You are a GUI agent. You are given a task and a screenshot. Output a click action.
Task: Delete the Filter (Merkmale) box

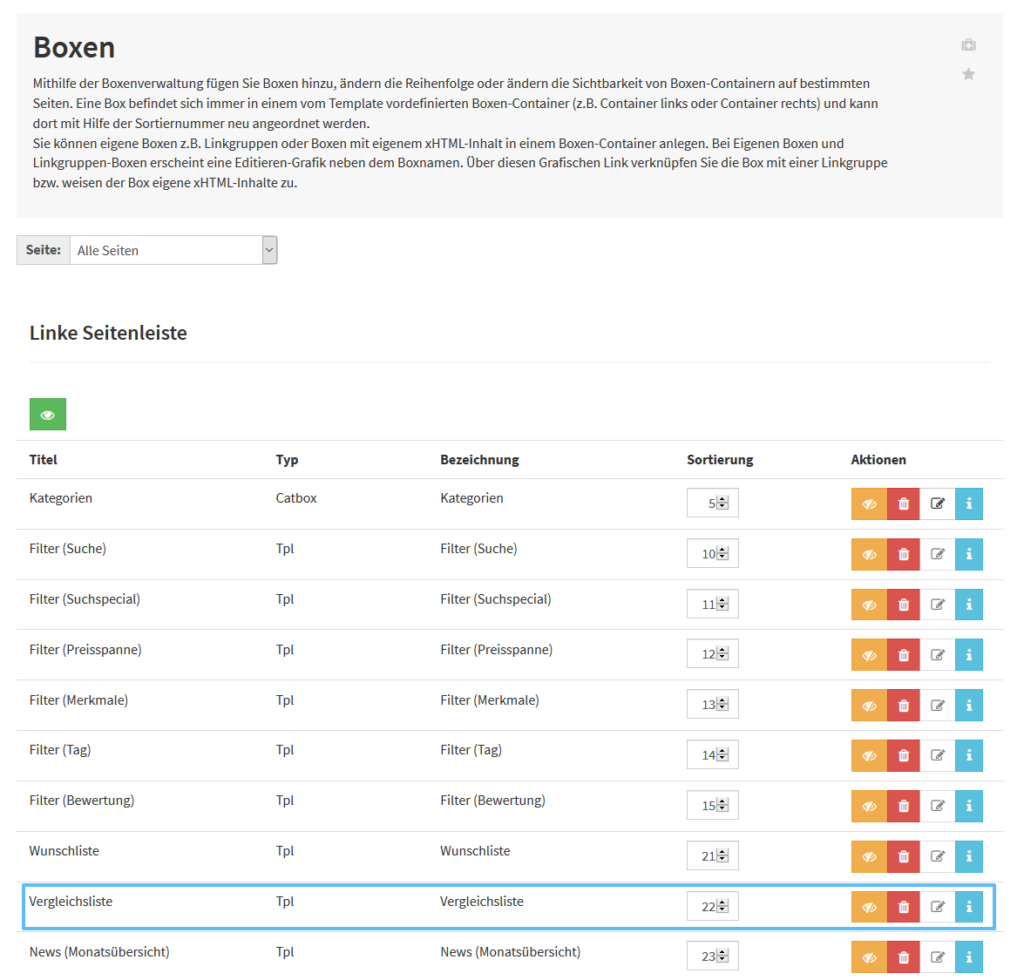(903, 705)
